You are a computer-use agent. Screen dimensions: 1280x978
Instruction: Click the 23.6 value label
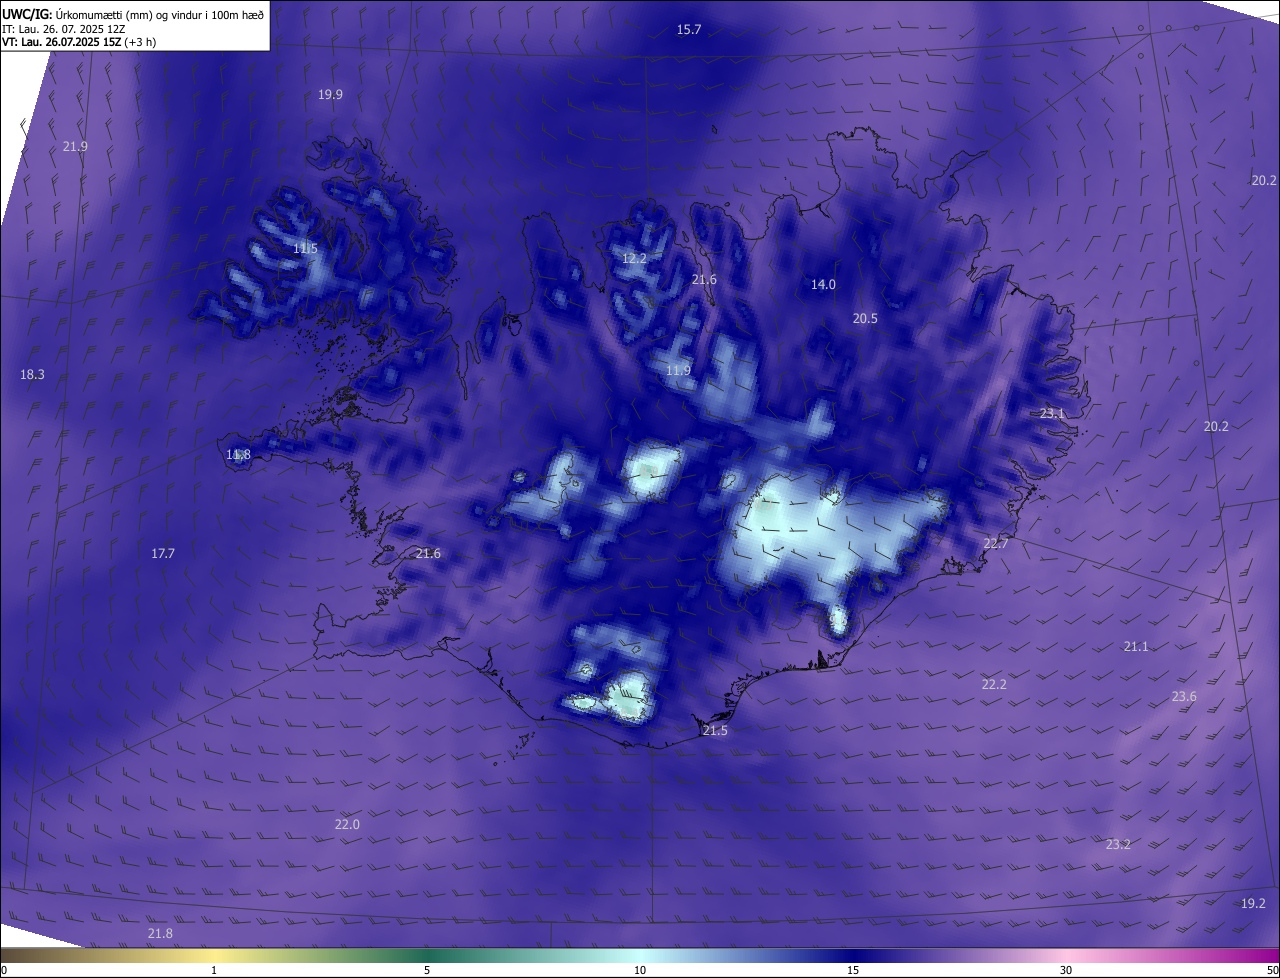click(1184, 697)
